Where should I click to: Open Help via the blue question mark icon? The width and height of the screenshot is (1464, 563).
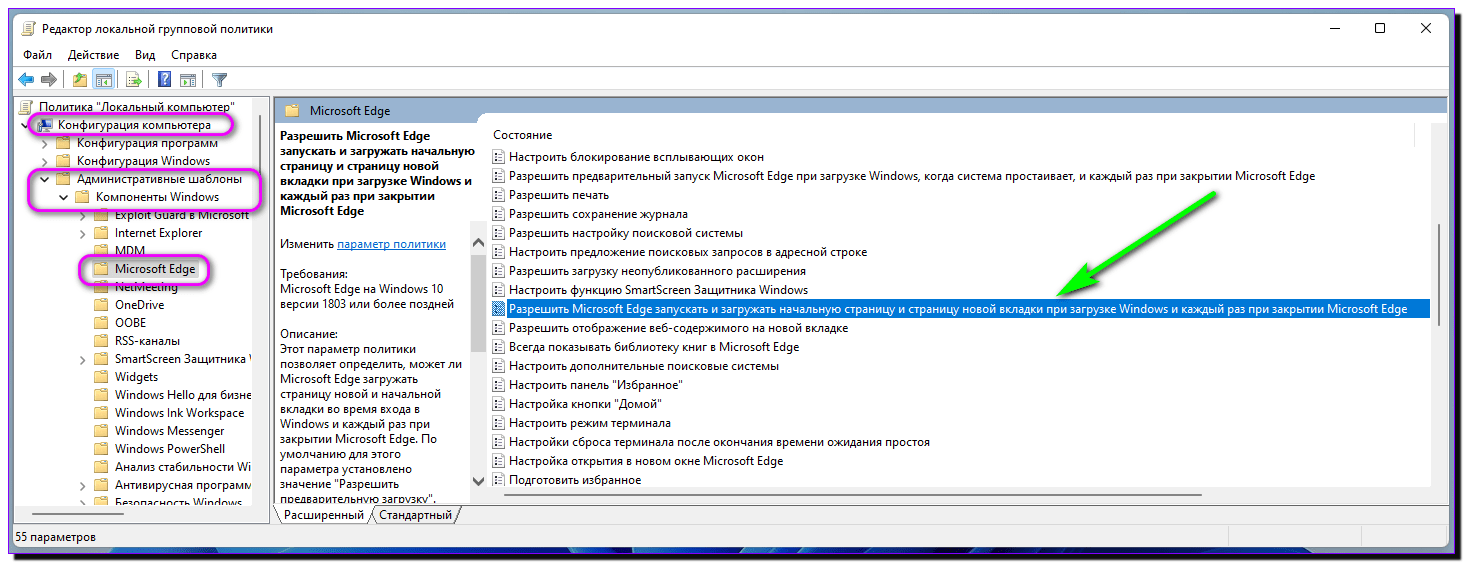164,79
